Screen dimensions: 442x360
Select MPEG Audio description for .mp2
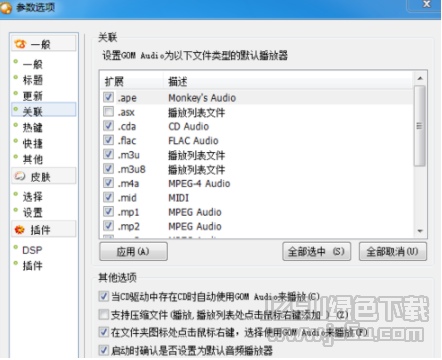(x=195, y=227)
